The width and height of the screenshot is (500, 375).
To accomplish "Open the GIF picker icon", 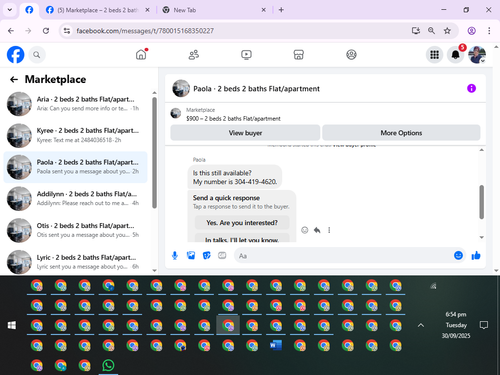I will pos(222,256).
